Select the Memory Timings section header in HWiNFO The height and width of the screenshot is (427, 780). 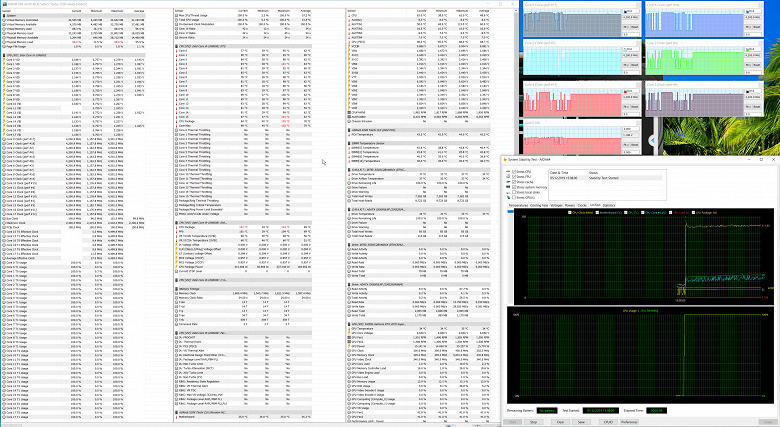click(244, 288)
